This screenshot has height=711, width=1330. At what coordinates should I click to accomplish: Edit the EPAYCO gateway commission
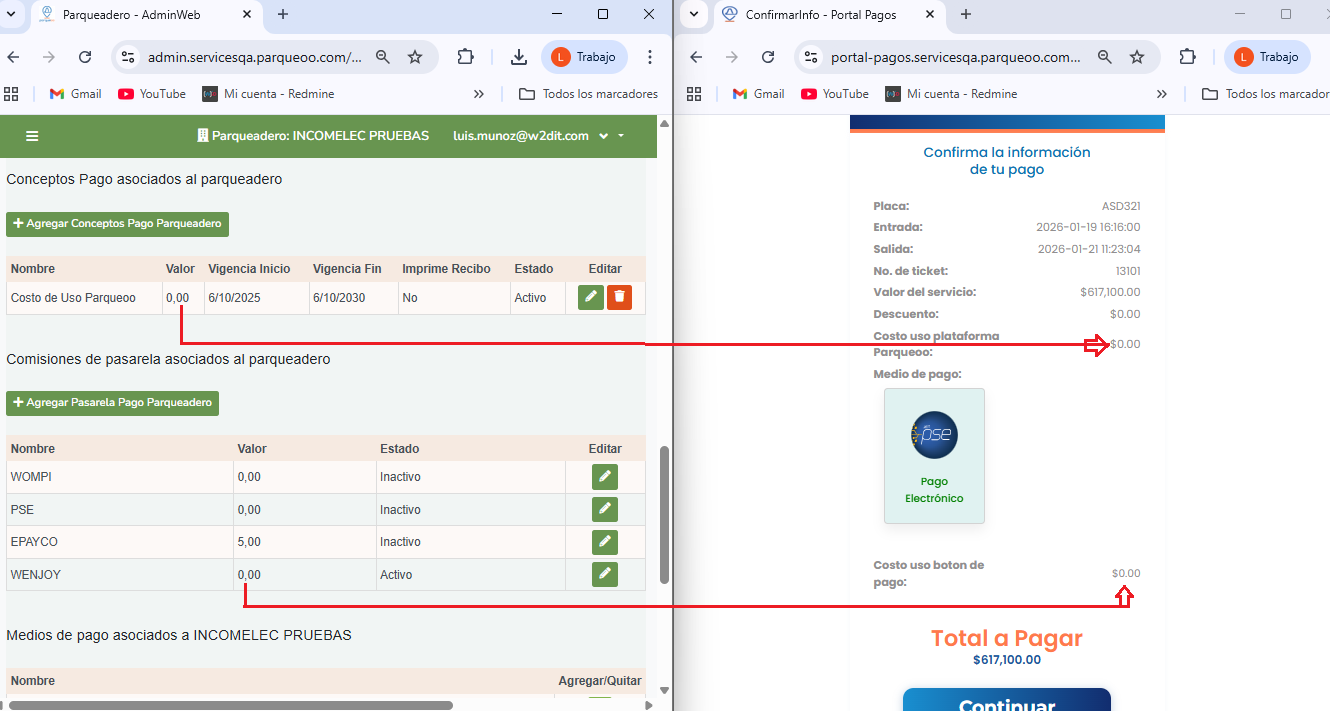tap(604, 542)
